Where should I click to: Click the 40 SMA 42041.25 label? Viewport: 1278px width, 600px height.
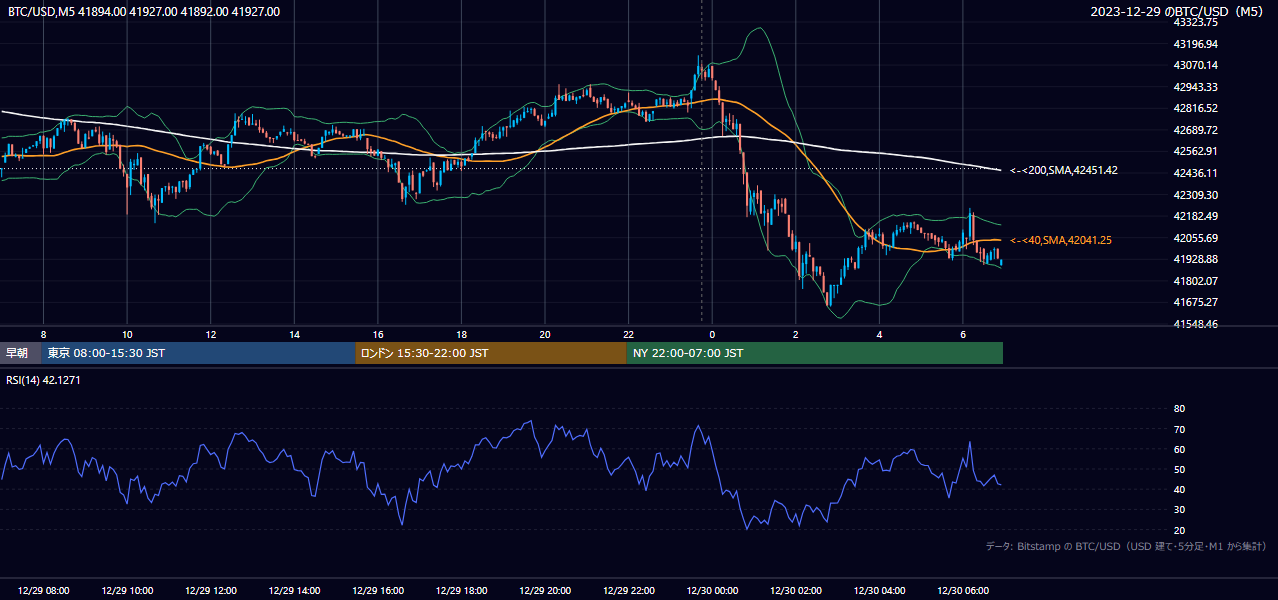pos(1060,240)
